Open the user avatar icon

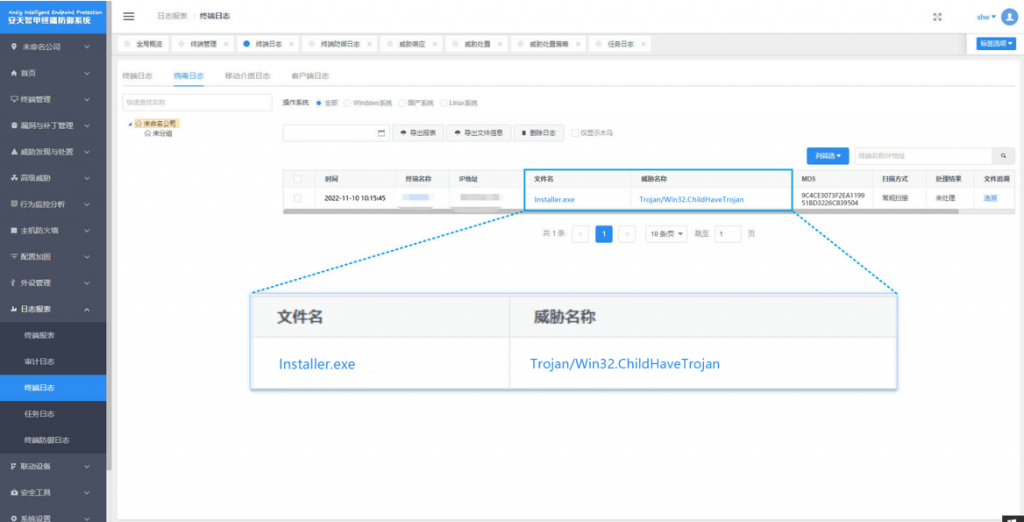tap(1009, 17)
